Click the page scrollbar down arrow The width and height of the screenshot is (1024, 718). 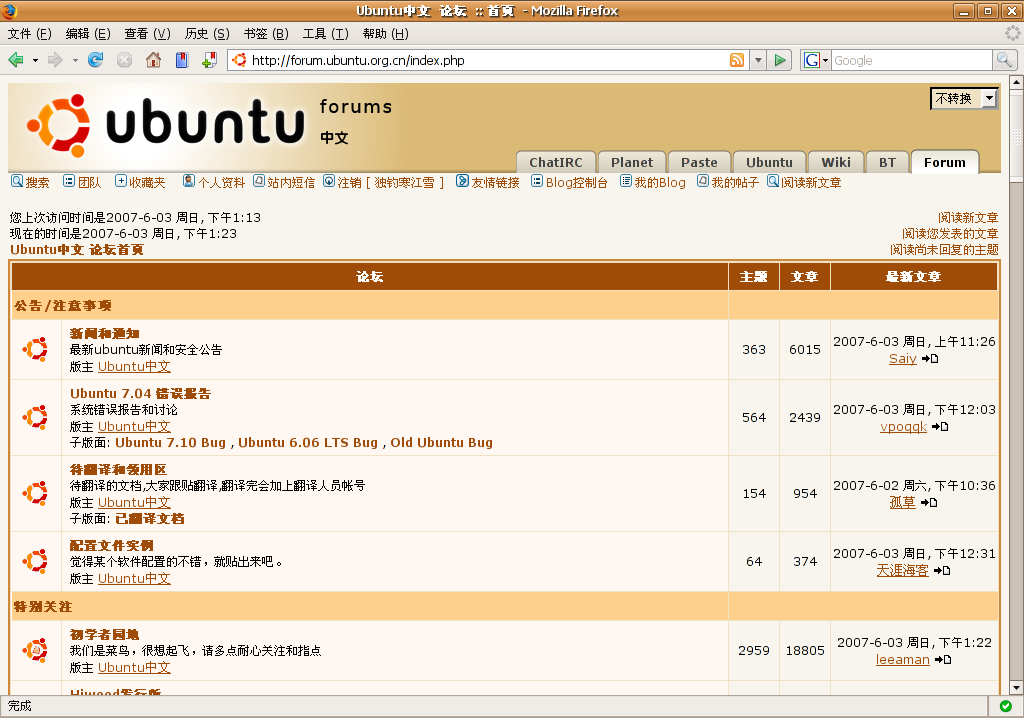pos(1016,687)
